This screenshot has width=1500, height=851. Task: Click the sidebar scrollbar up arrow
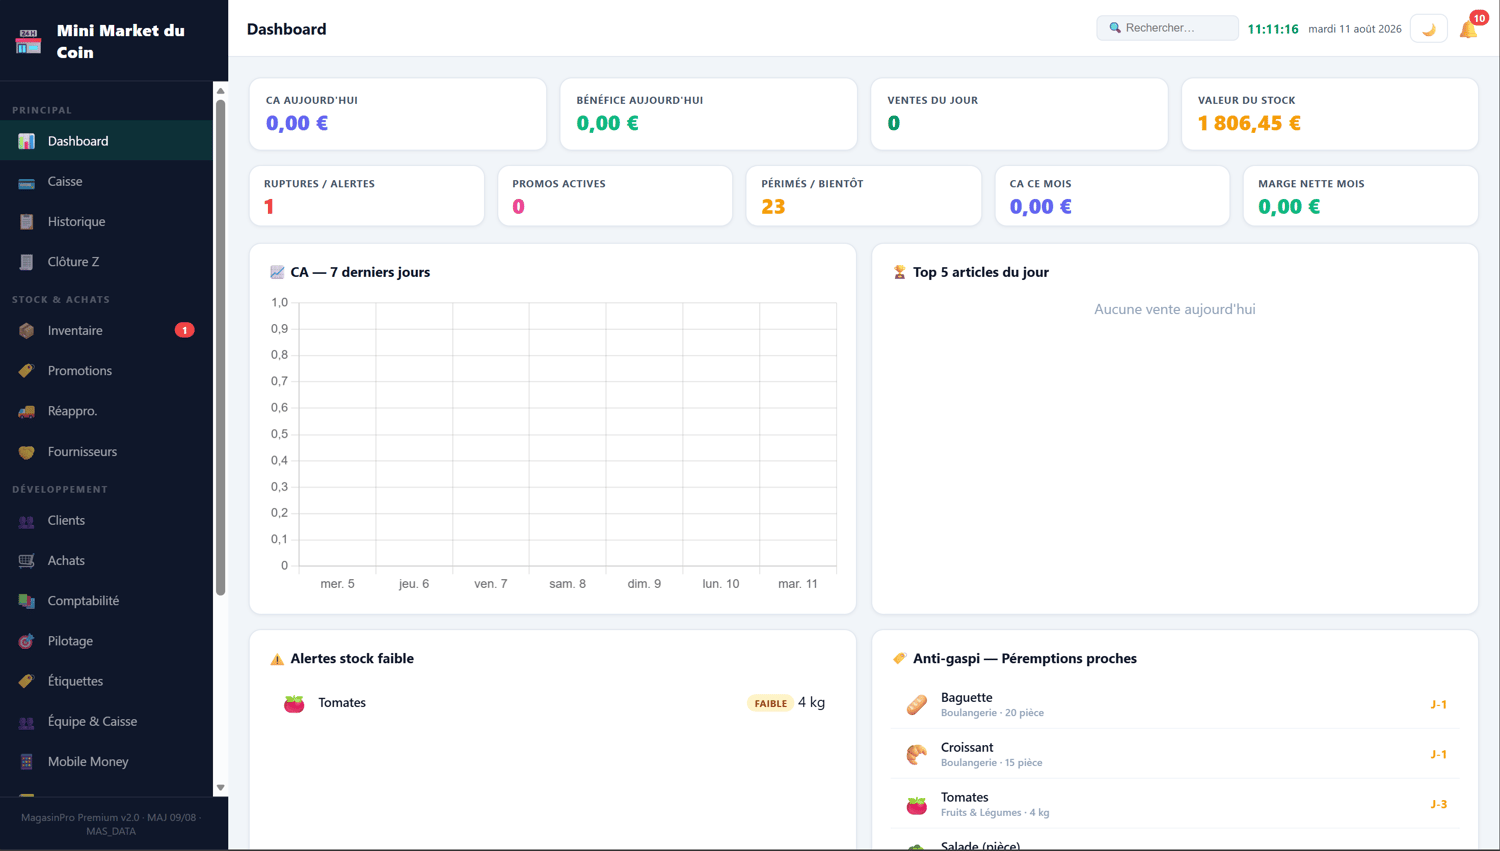pos(221,91)
